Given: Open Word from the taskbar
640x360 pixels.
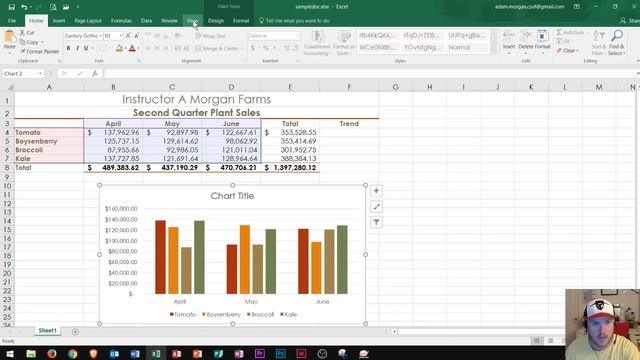Looking at the screenshot, I should 135,353.
